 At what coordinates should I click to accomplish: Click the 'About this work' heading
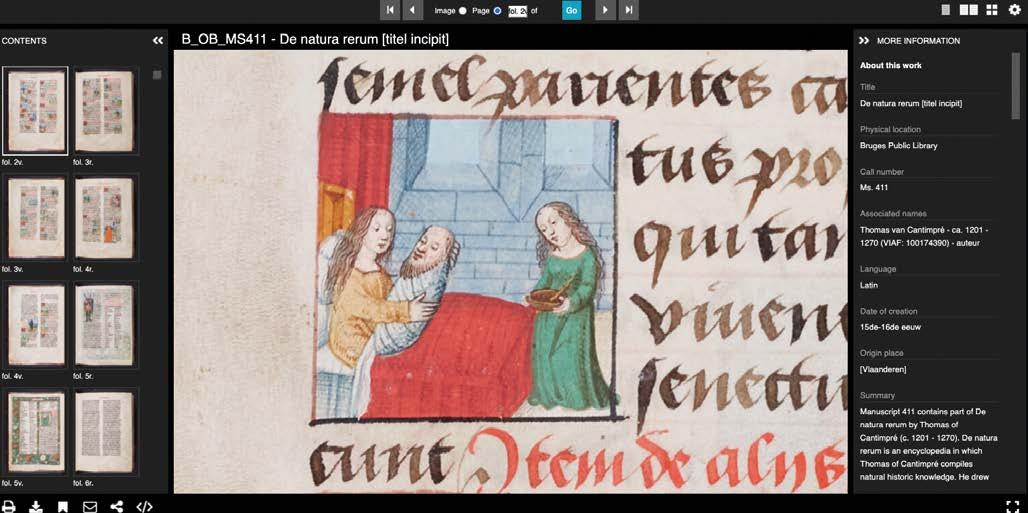(891, 66)
